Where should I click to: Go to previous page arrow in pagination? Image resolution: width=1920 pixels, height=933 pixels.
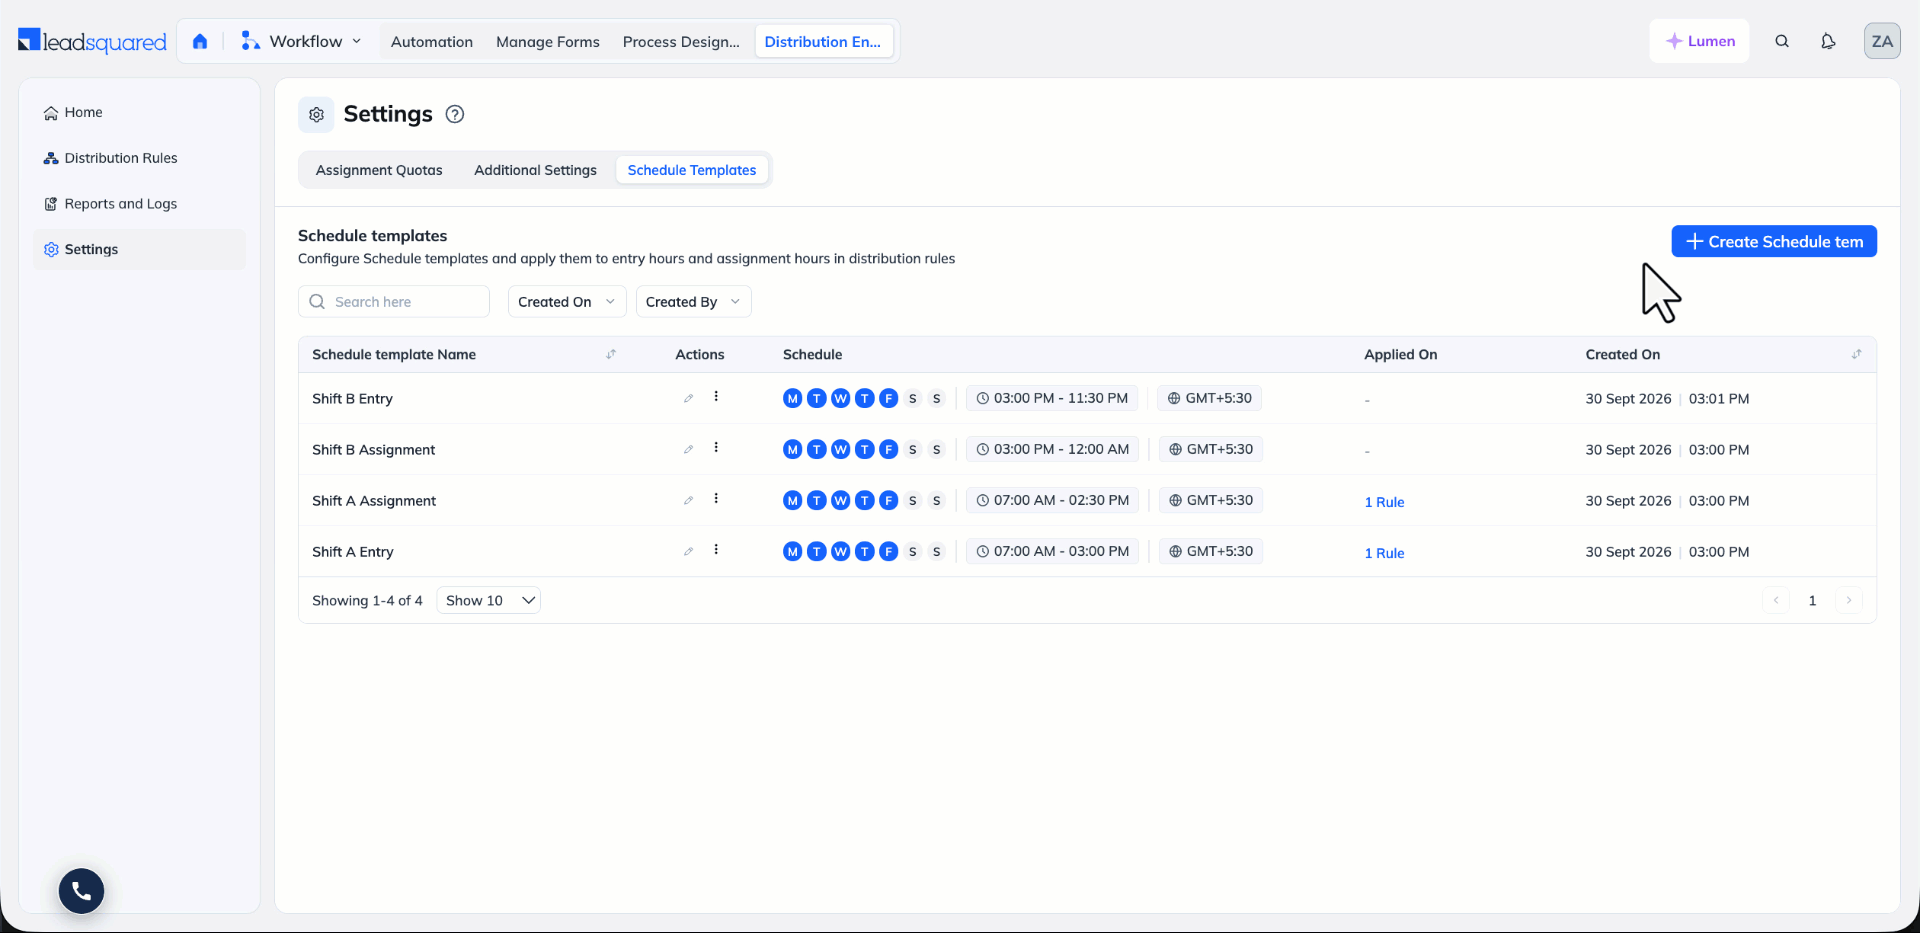[1776, 600]
